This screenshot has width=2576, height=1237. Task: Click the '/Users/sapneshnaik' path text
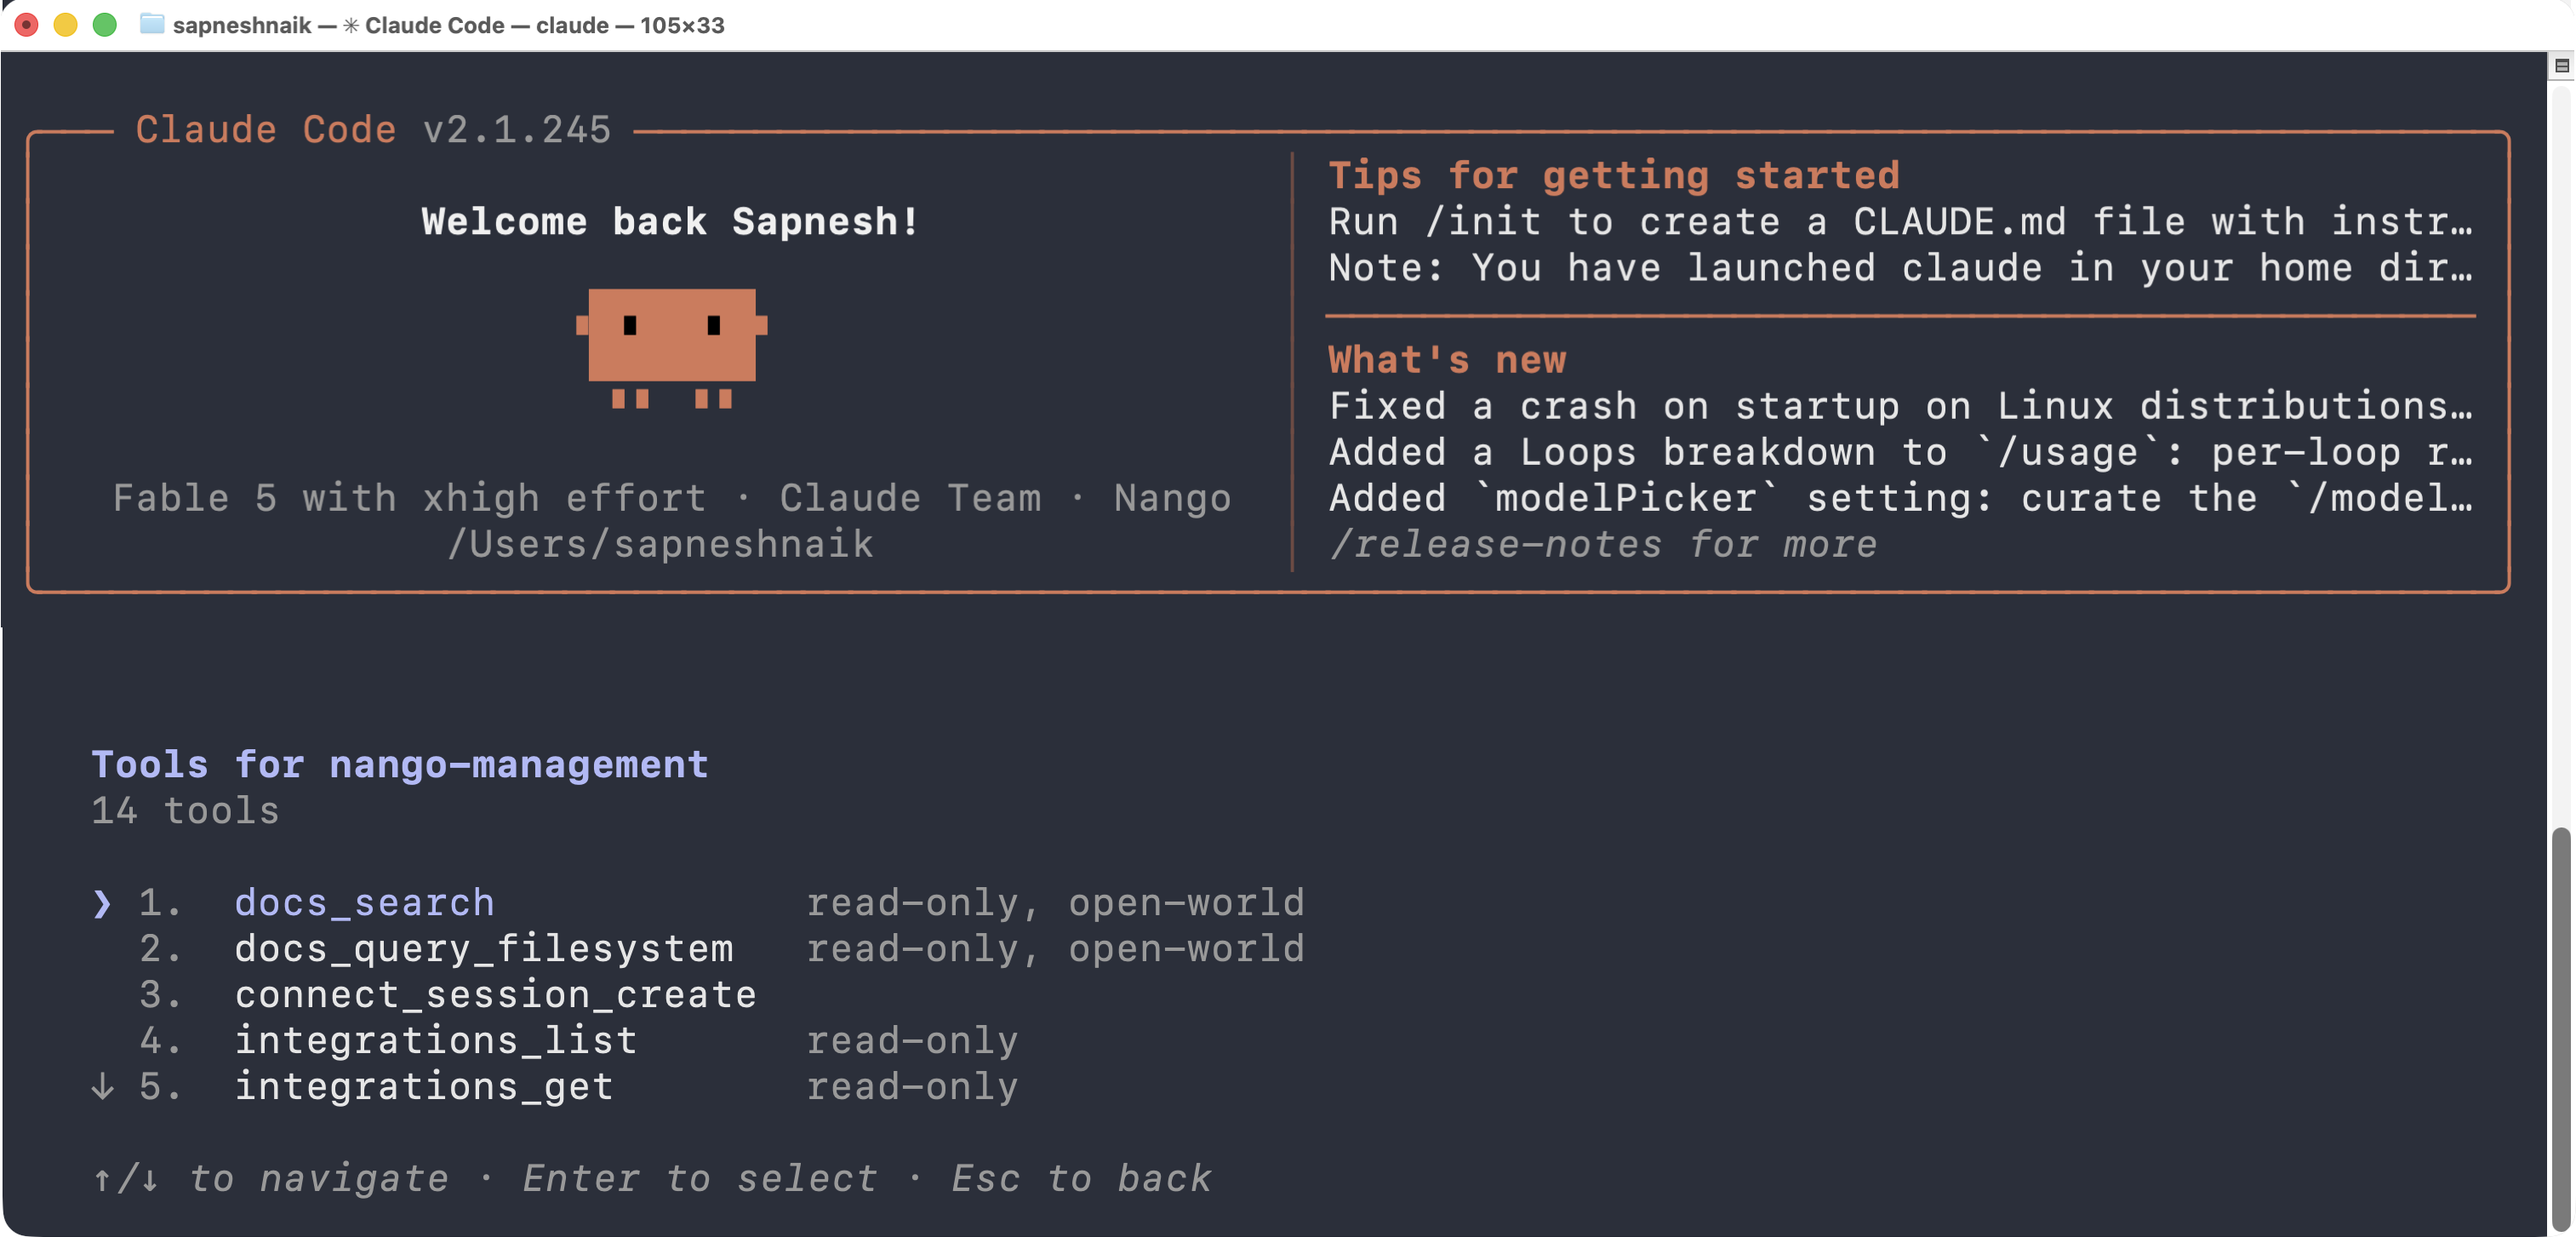click(x=660, y=545)
